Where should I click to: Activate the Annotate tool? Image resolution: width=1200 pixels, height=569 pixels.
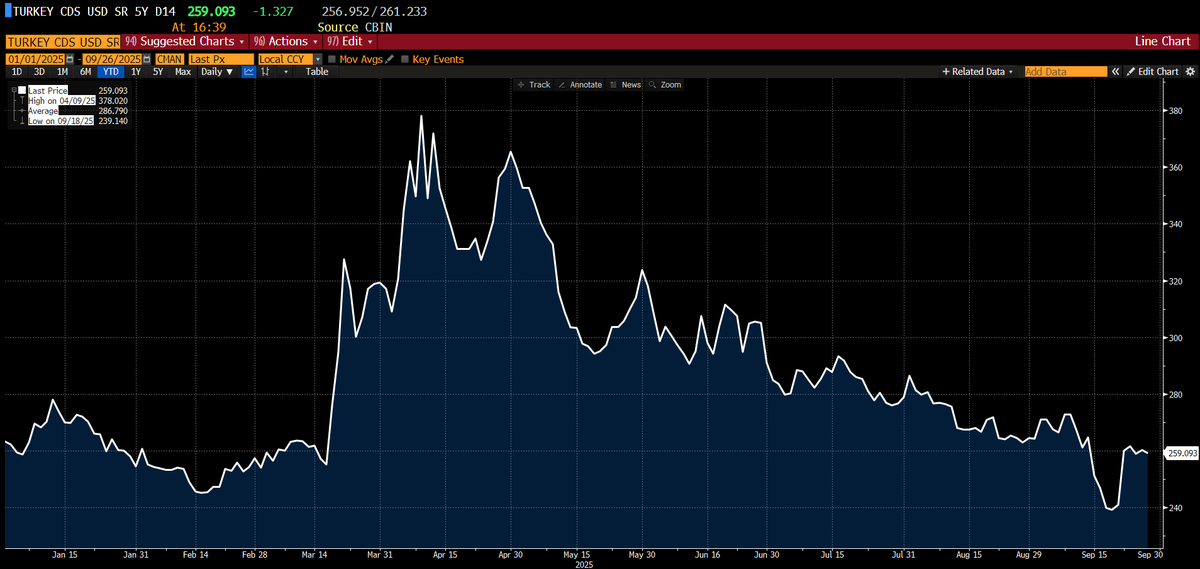pyautogui.click(x=580, y=85)
